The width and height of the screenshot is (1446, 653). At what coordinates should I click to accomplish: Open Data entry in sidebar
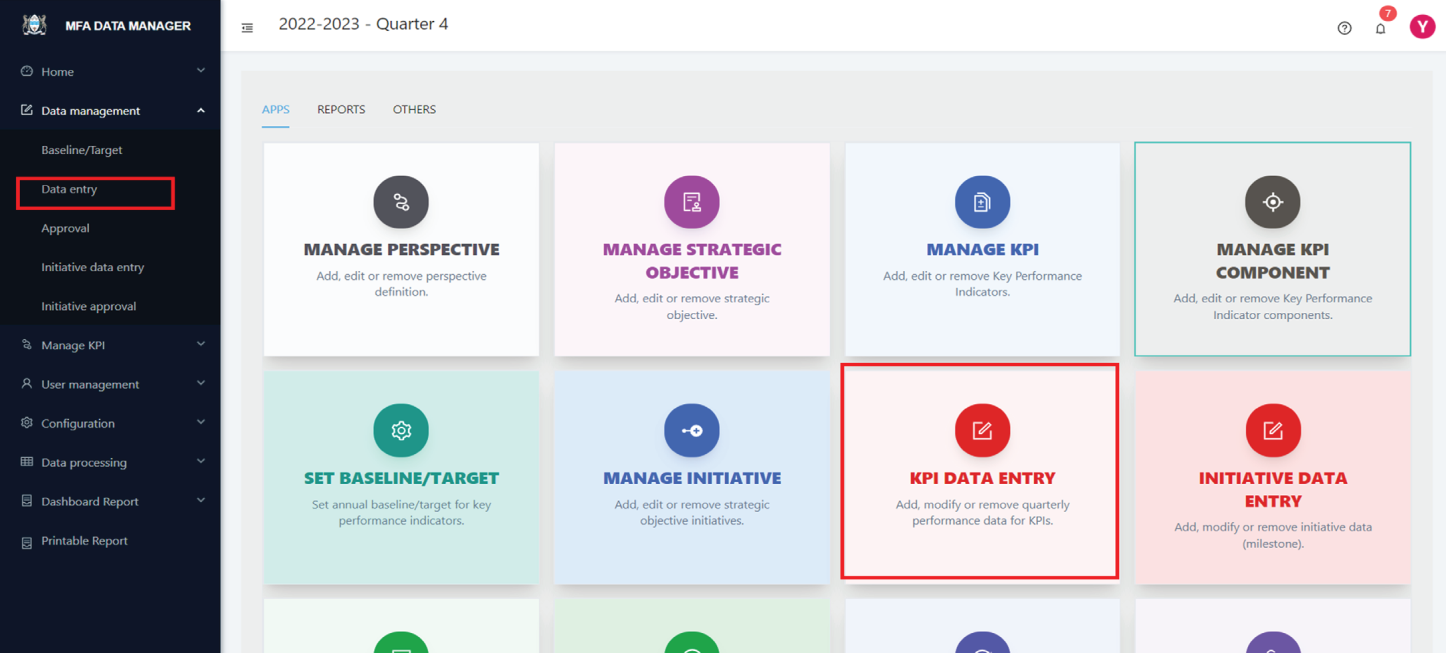coord(69,189)
